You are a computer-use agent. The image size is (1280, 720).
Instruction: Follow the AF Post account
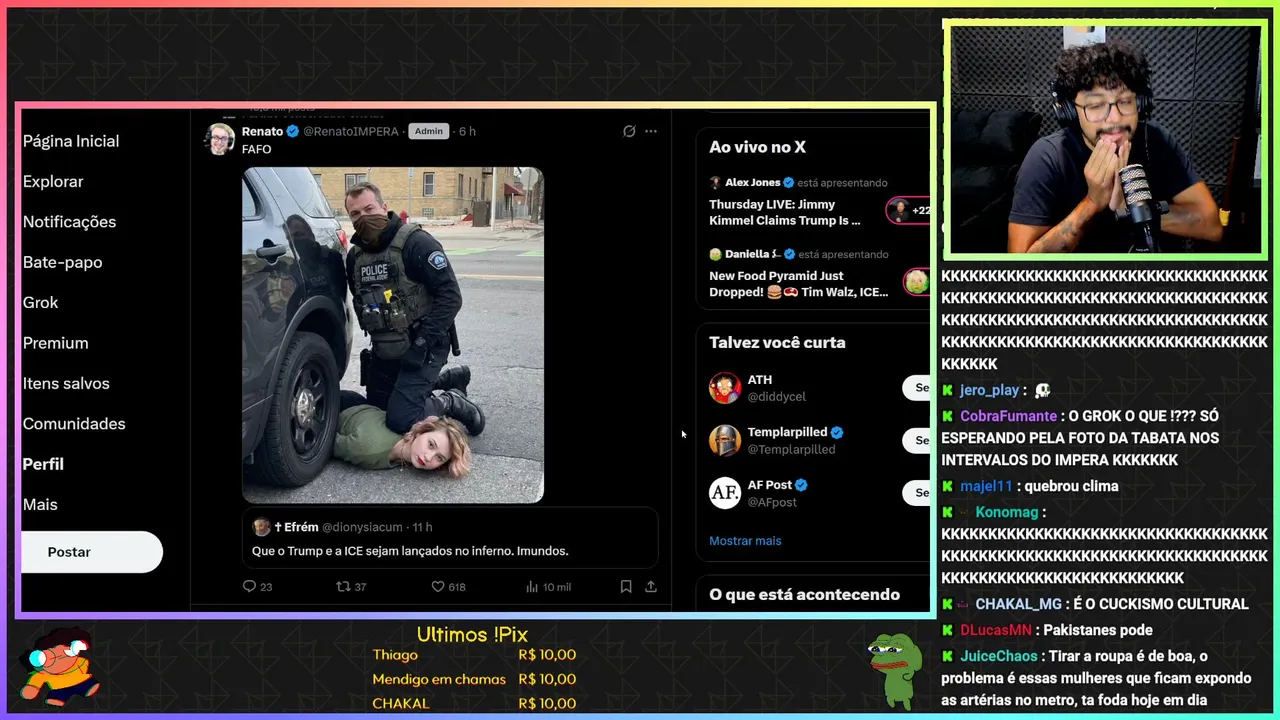click(x=917, y=492)
